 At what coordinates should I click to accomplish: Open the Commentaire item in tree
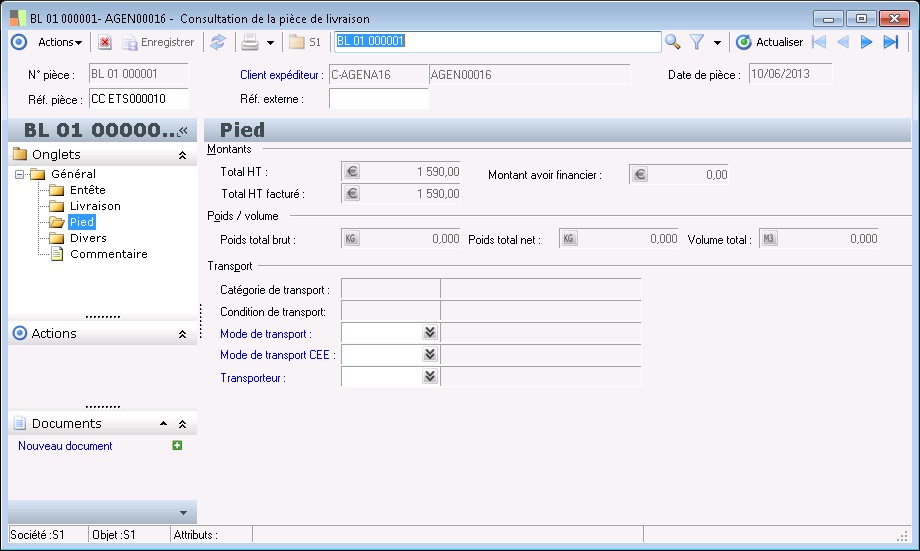point(108,254)
